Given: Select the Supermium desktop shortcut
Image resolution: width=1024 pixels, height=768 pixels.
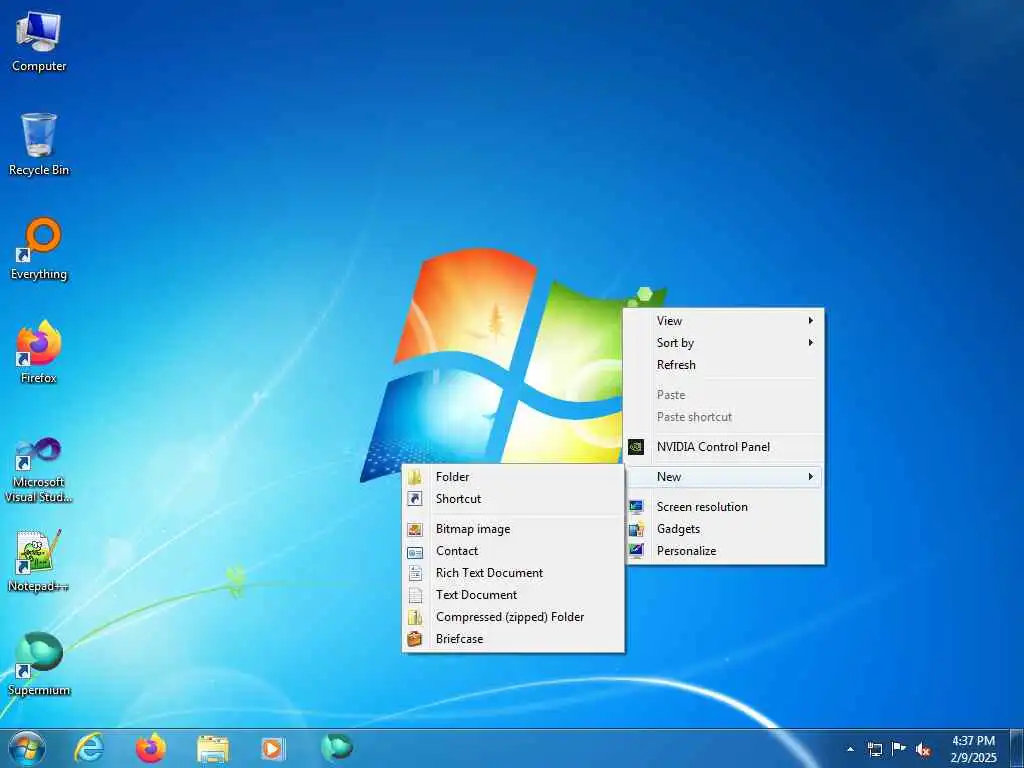Looking at the screenshot, I should tap(39, 664).
